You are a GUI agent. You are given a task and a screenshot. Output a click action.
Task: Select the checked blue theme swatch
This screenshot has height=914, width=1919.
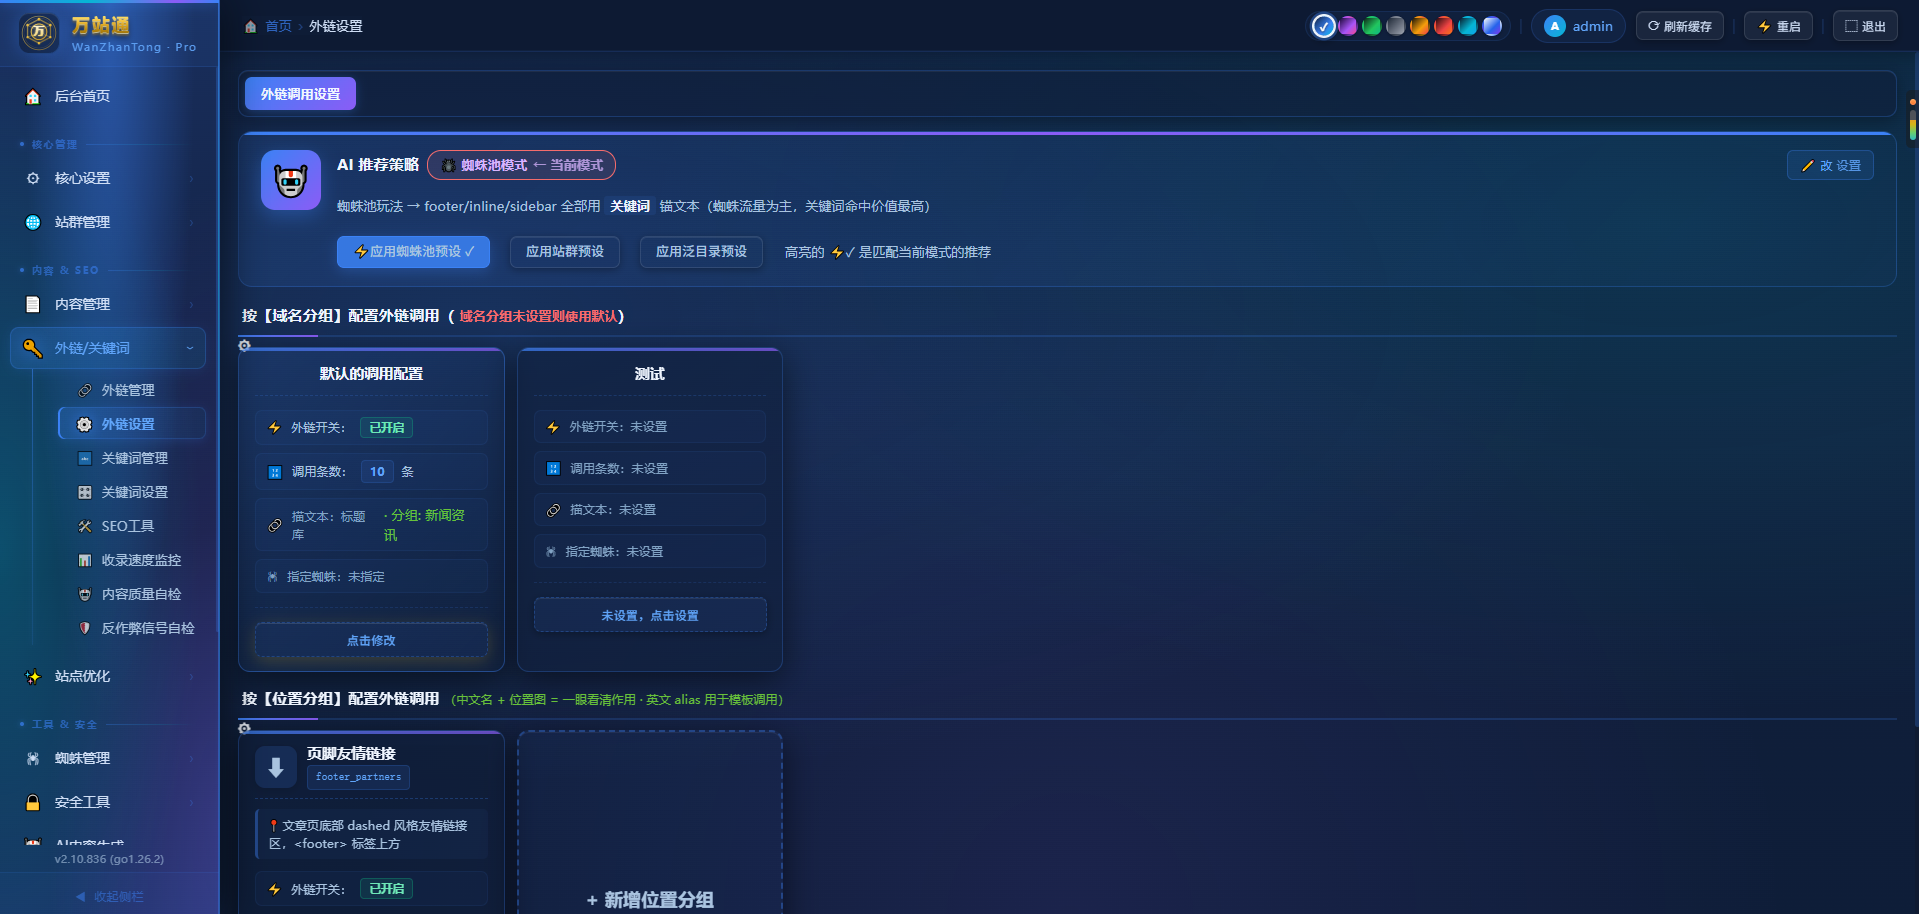pos(1323,26)
